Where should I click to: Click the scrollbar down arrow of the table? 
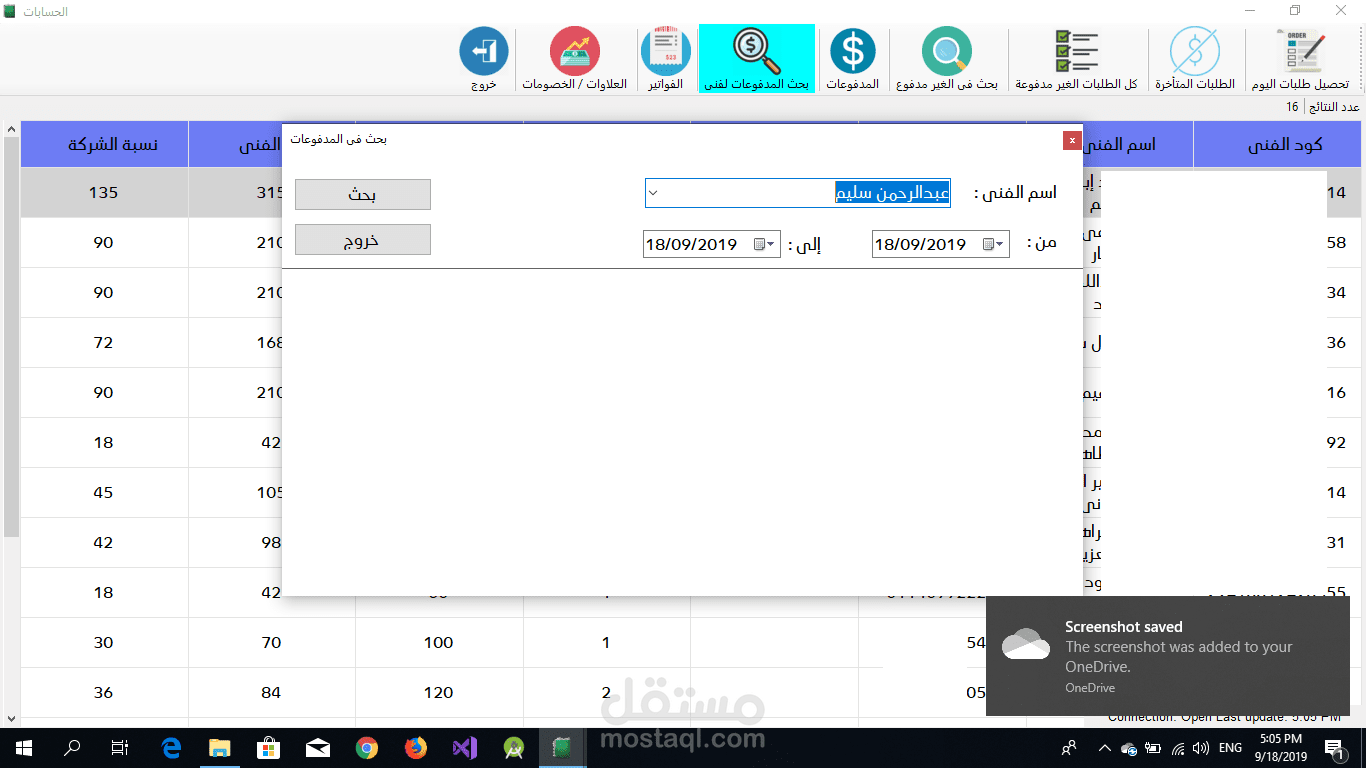tap(11, 718)
